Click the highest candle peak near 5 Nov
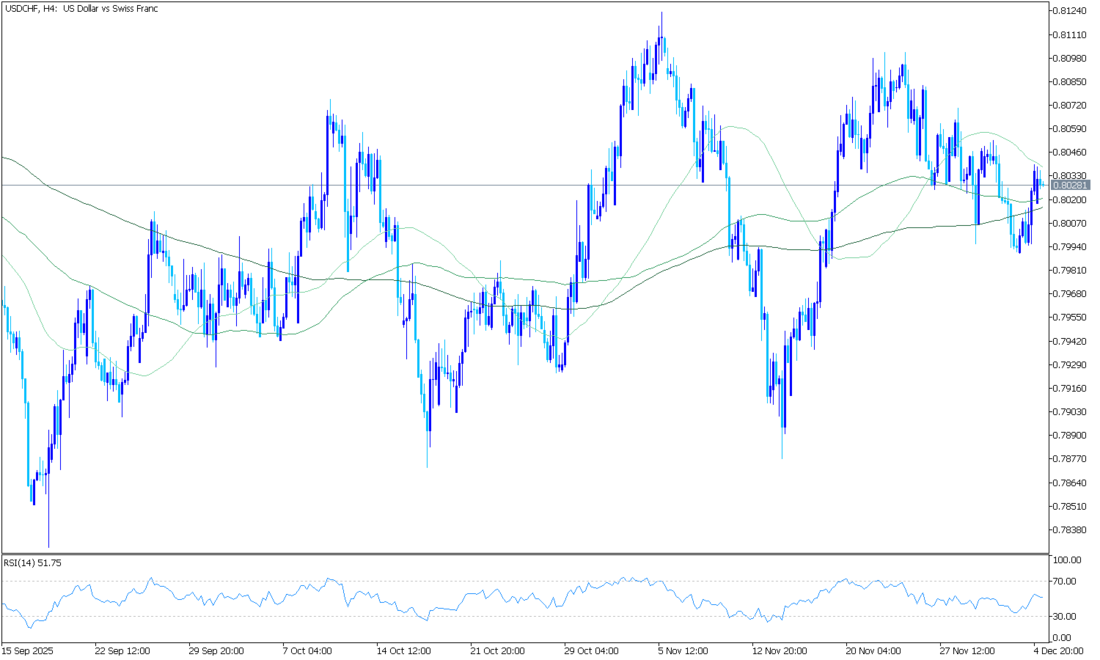1100x660 pixels. tap(662, 14)
